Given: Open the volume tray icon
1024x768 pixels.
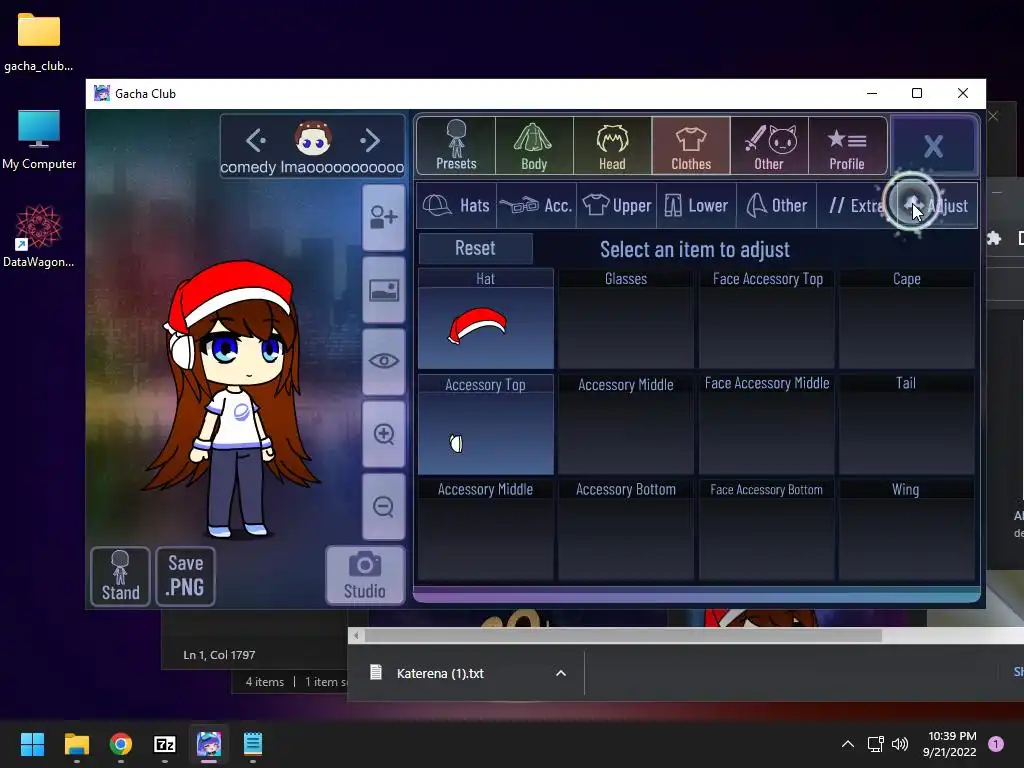Looking at the screenshot, I should tap(900, 744).
